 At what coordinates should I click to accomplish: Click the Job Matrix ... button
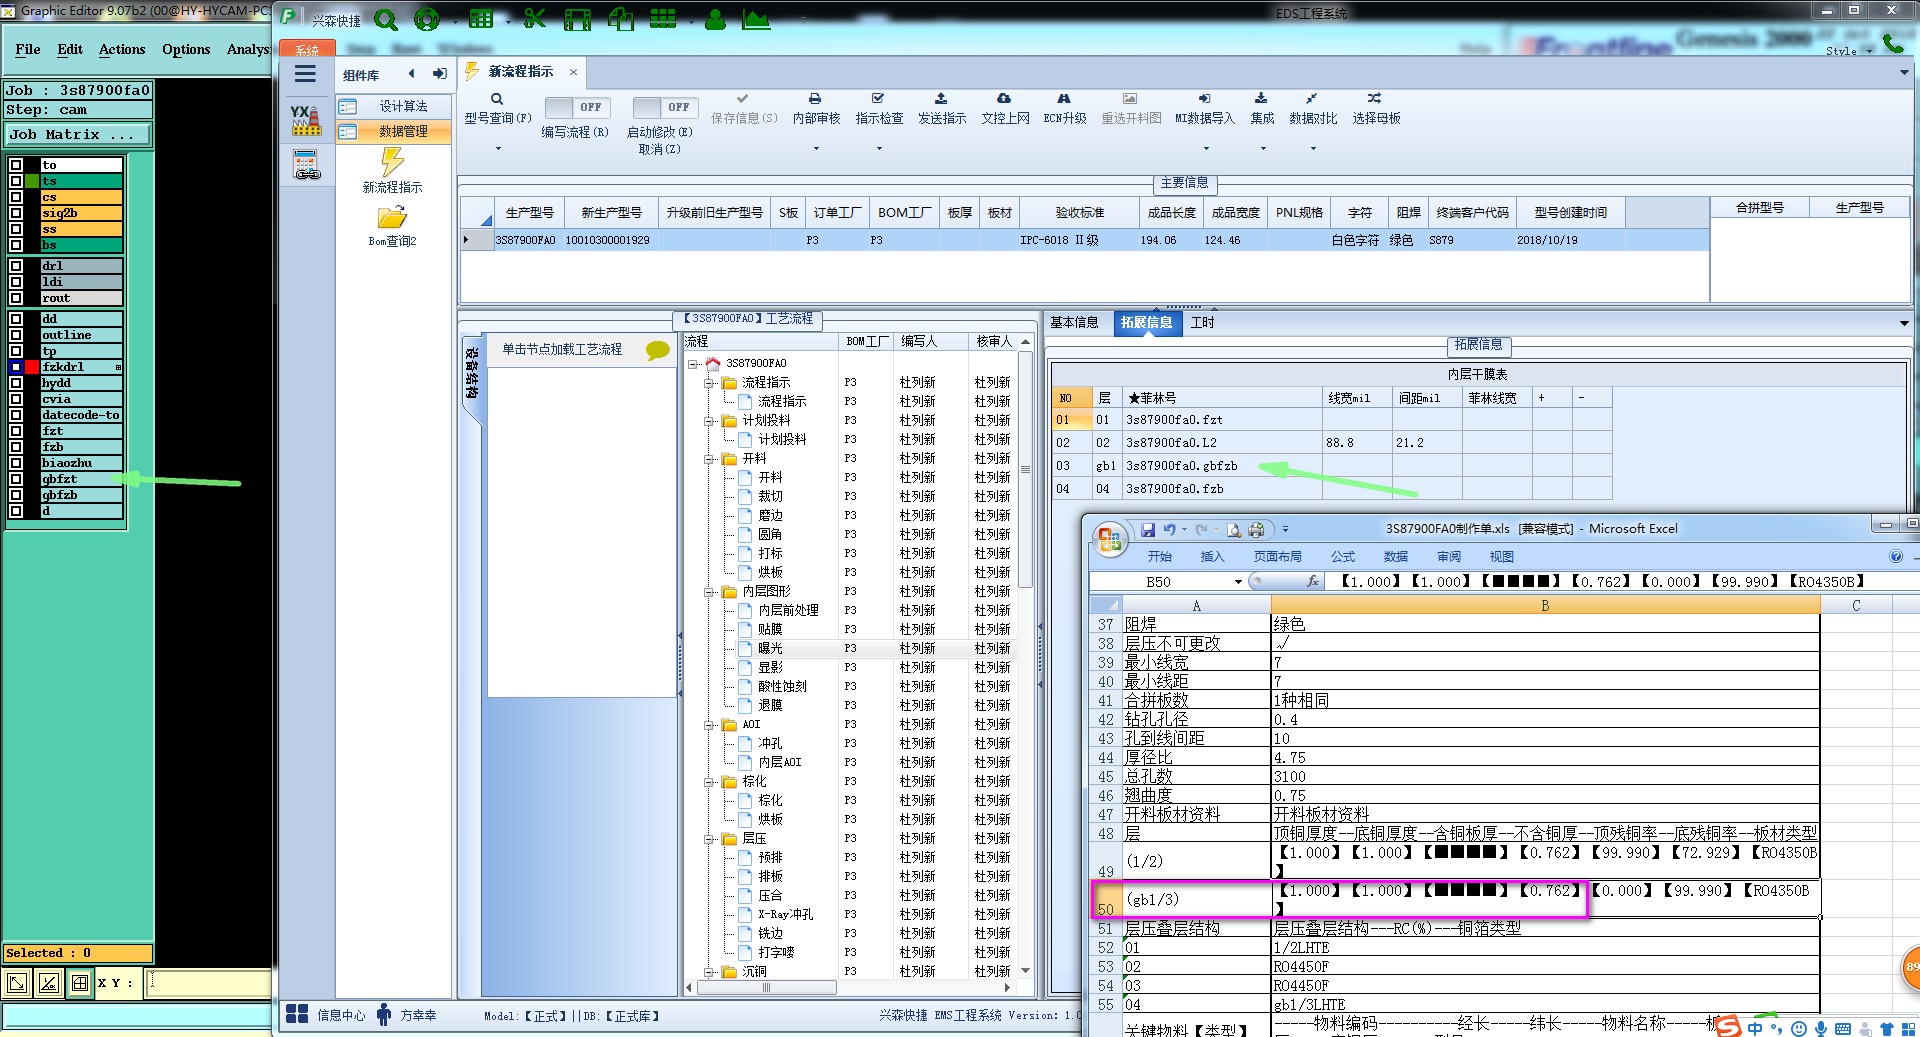point(78,134)
